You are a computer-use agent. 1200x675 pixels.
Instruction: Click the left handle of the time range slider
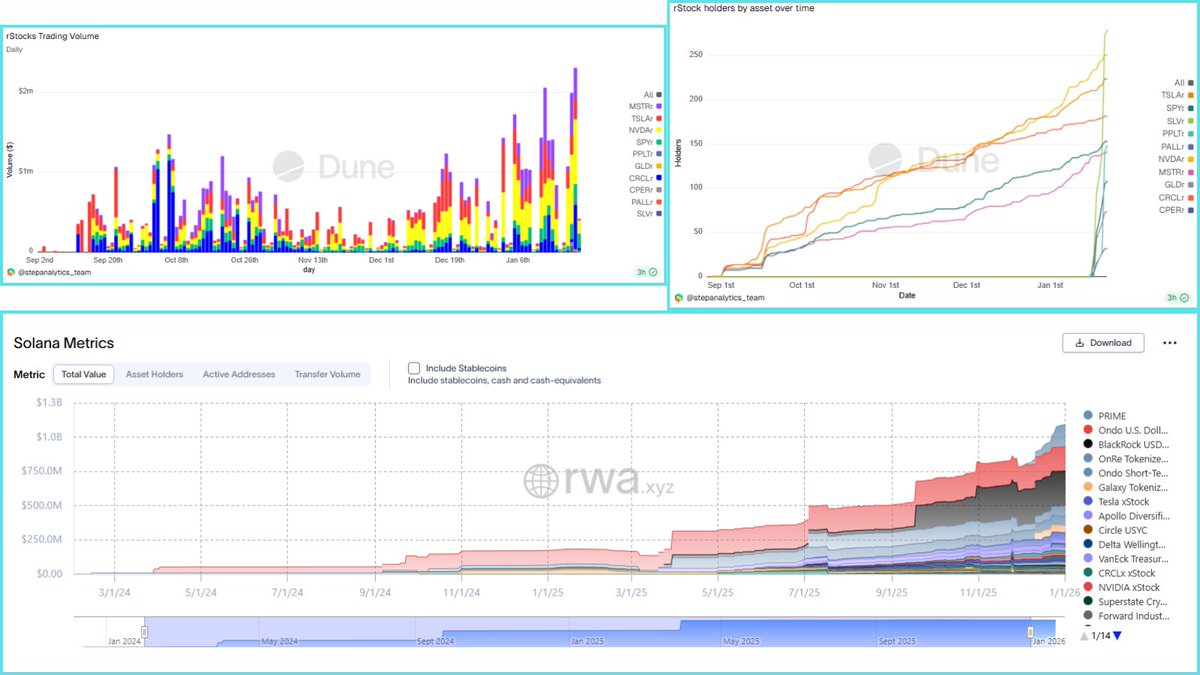click(145, 632)
